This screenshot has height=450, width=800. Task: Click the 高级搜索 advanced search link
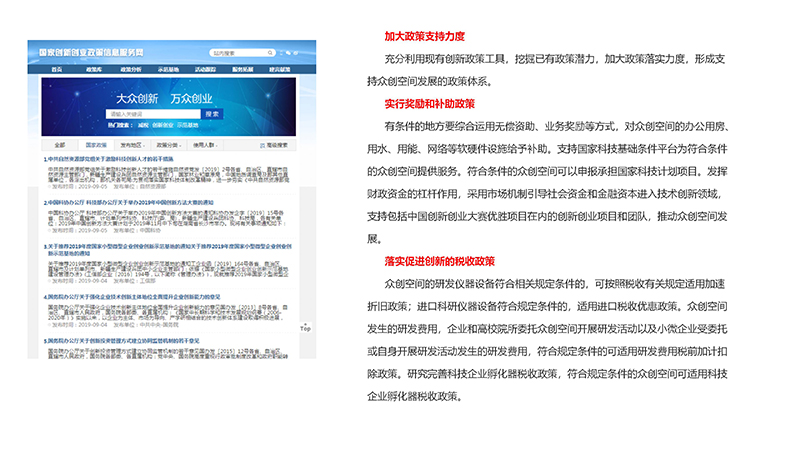277,145
